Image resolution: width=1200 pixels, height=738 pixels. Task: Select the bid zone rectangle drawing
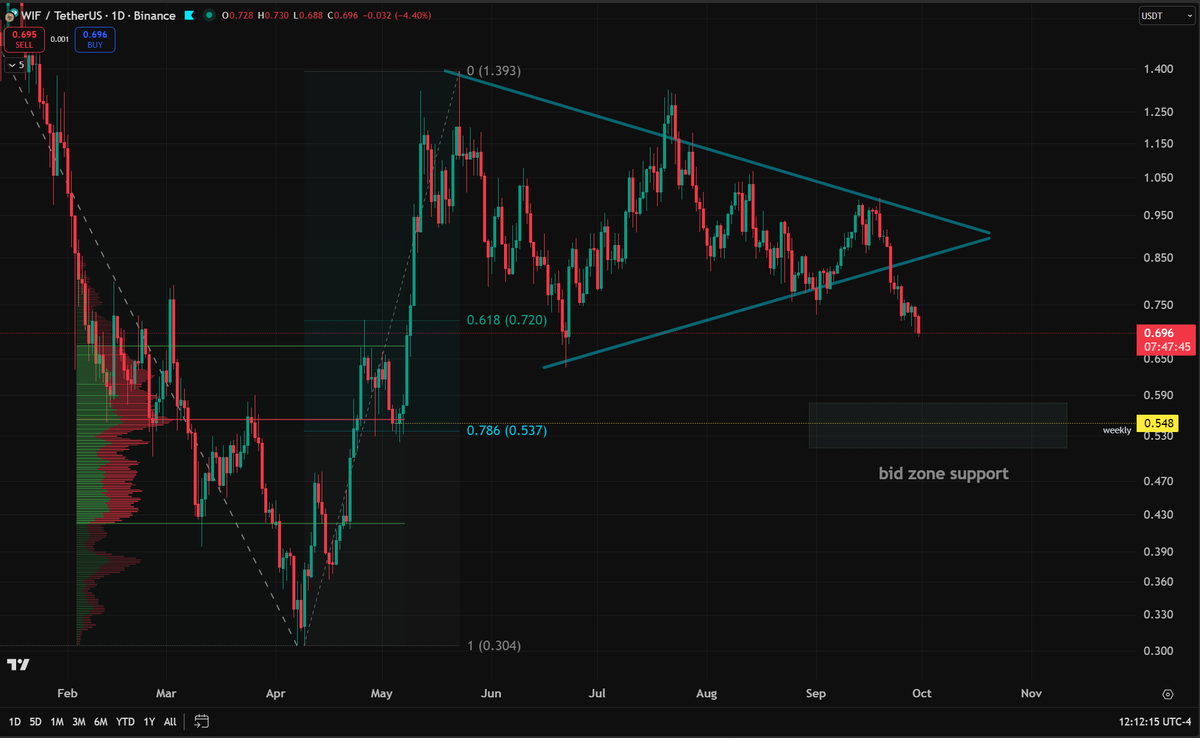[938, 425]
